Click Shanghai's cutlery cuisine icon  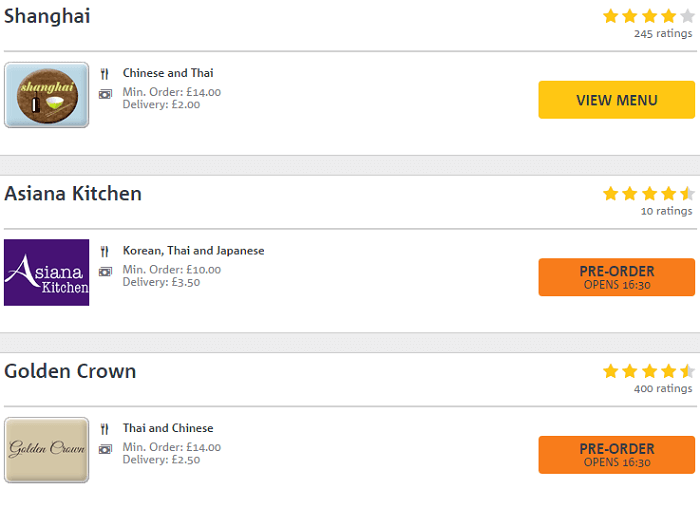point(104,74)
